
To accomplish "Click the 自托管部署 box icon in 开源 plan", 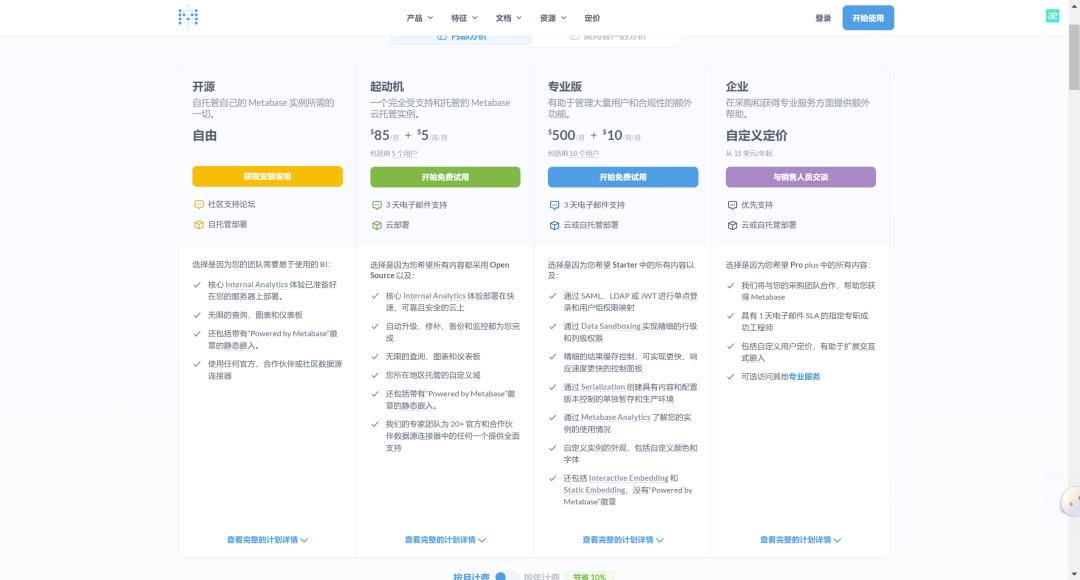I will [x=198, y=225].
